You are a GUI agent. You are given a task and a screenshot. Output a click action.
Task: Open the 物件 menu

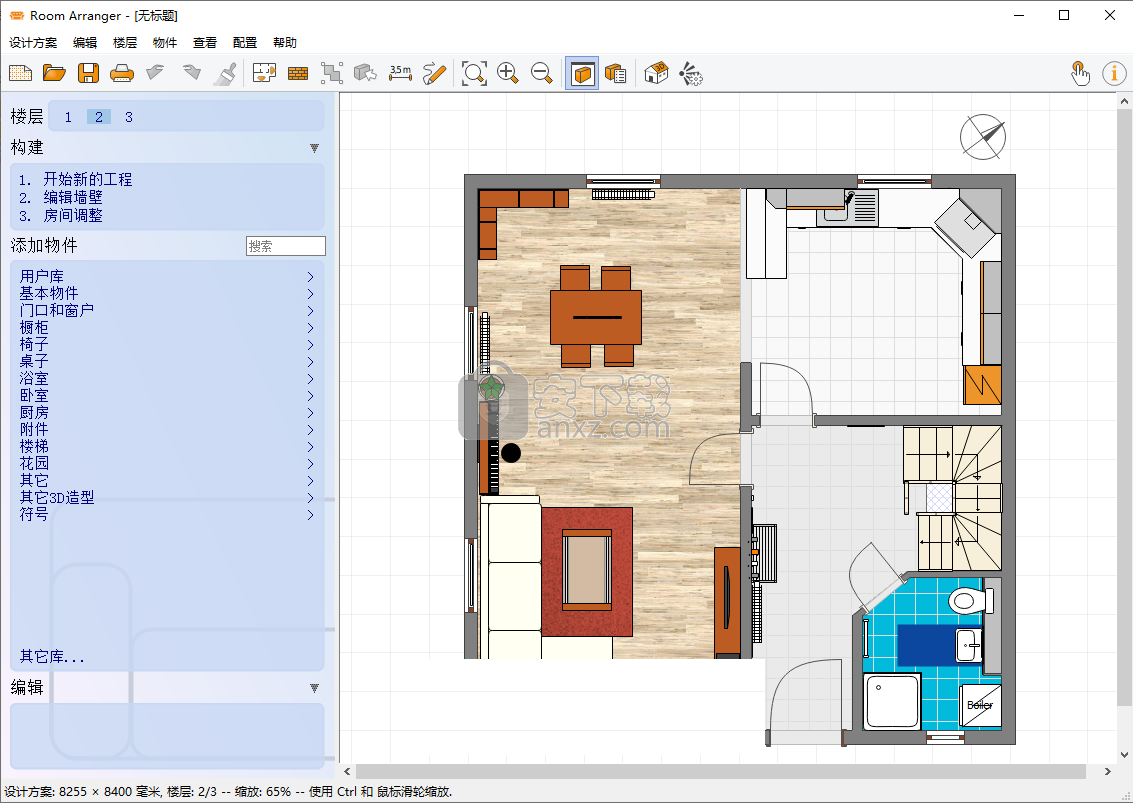click(x=165, y=43)
